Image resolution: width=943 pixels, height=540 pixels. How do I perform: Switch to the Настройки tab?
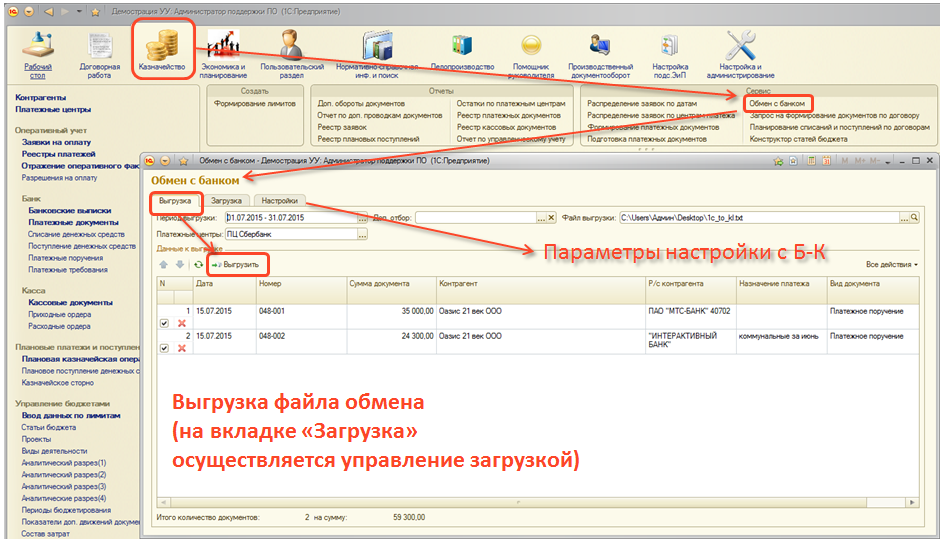click(279, 200)
